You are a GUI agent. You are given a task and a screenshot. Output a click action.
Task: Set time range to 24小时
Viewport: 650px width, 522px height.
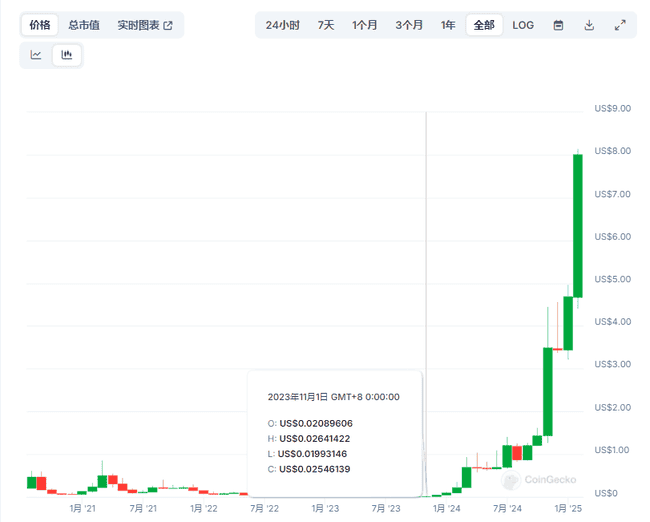coord(282,25)
